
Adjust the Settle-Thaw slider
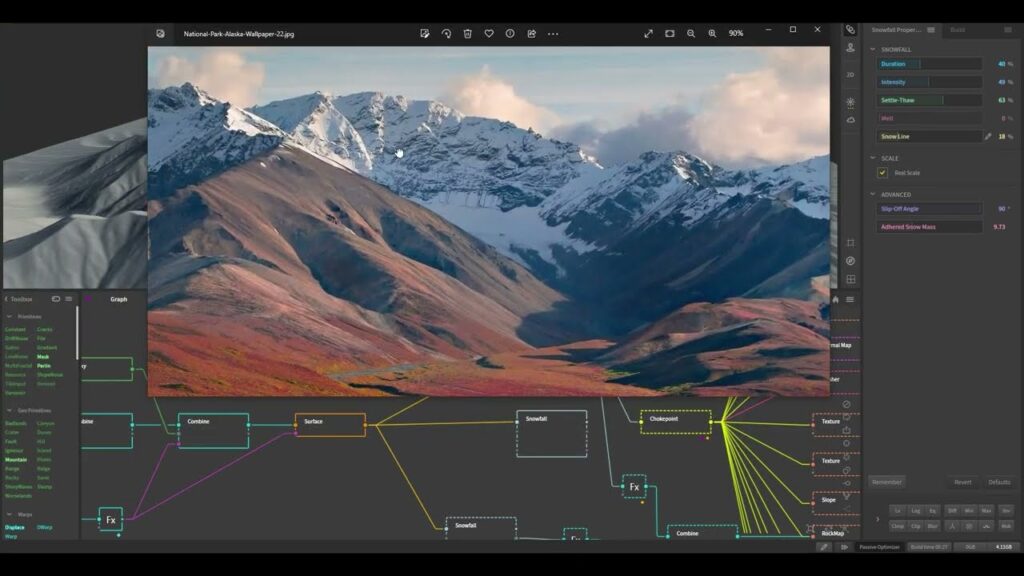pos(929,100)
